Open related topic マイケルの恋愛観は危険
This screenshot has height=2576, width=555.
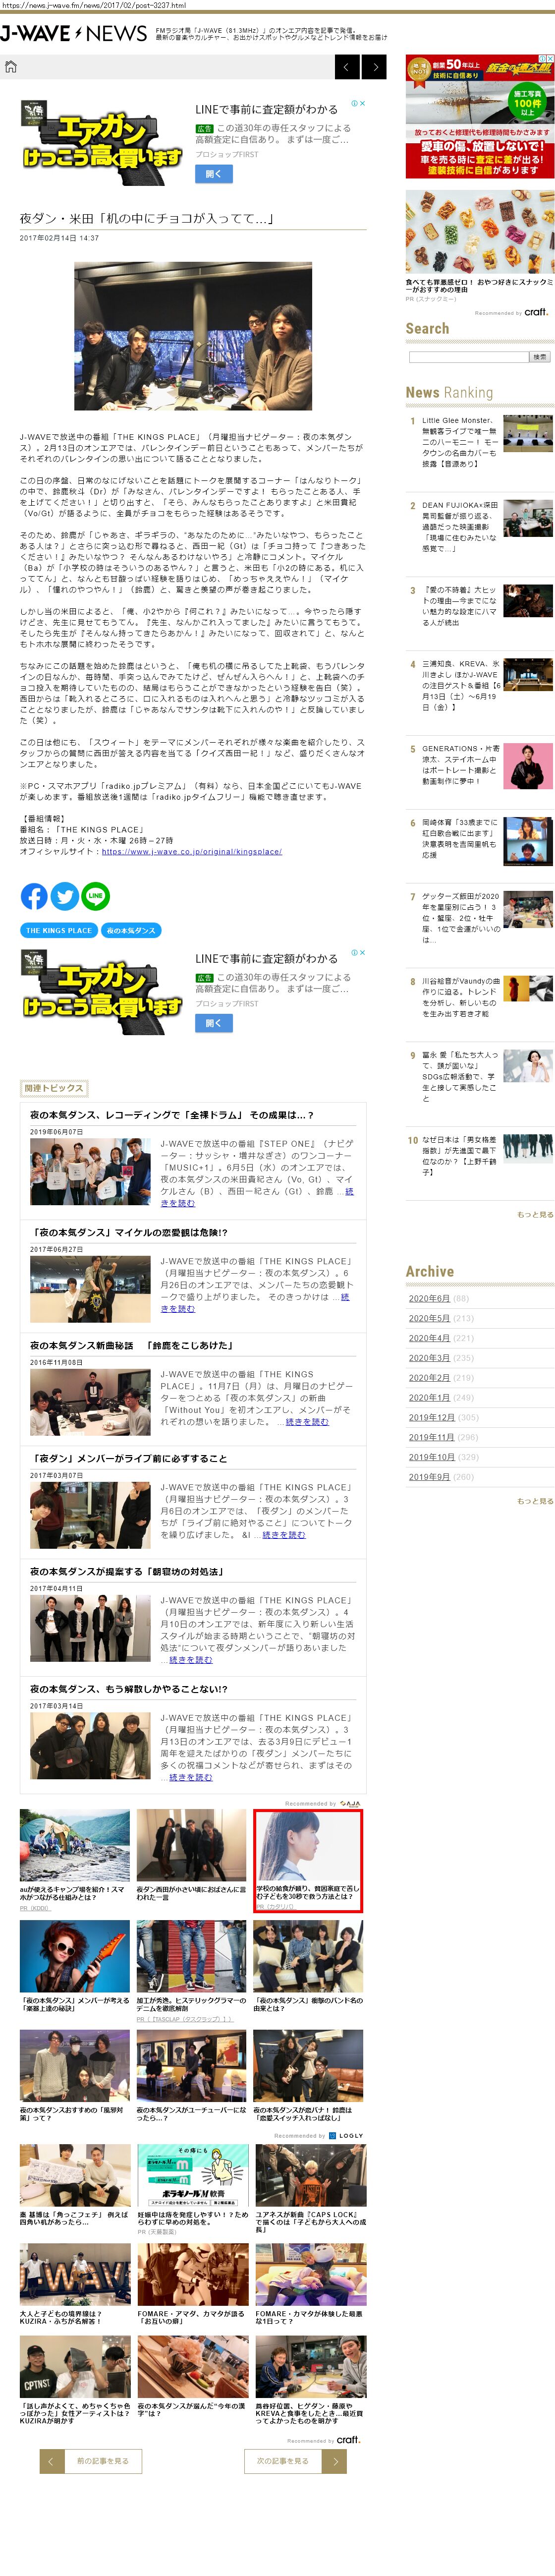[128, 1232]
